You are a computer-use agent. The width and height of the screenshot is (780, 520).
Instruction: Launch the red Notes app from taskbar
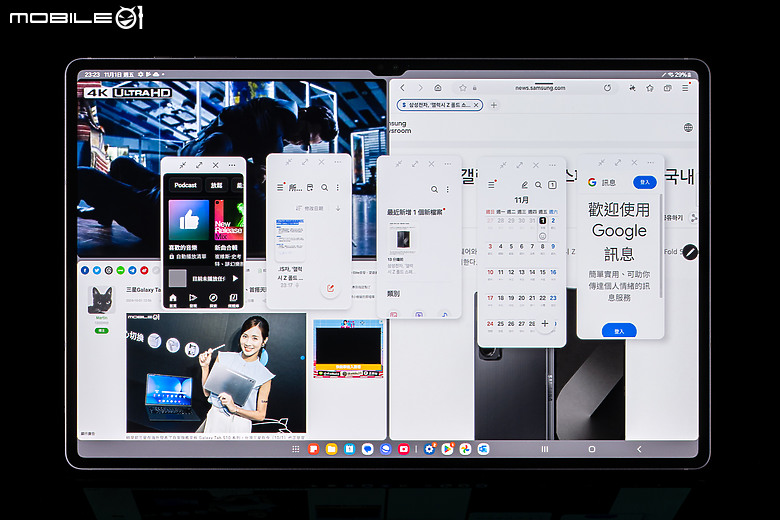(313, 449)
